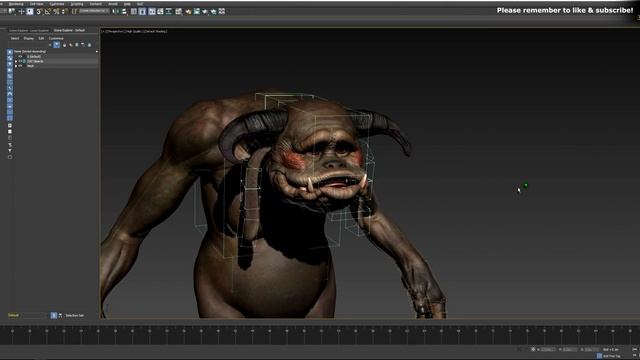Click the Grid size status readout

pos(611,350)
